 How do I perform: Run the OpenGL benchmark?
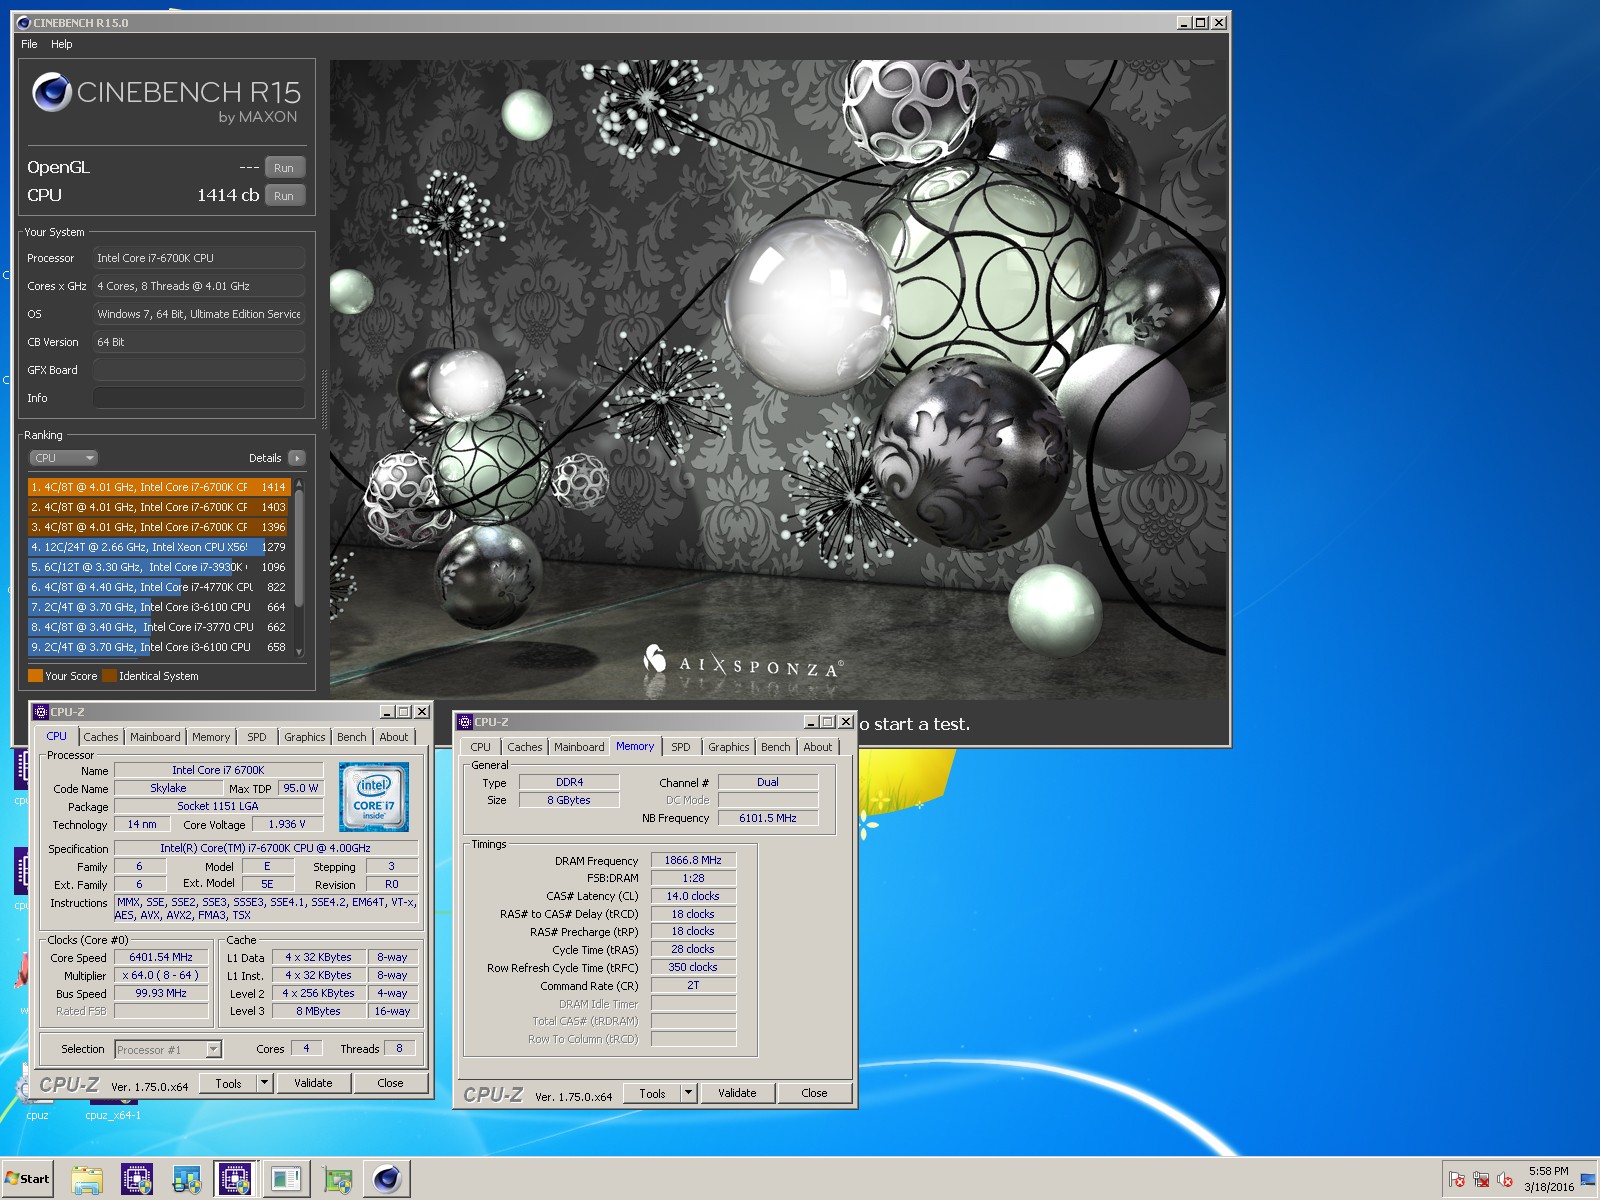tap(284, 168)
